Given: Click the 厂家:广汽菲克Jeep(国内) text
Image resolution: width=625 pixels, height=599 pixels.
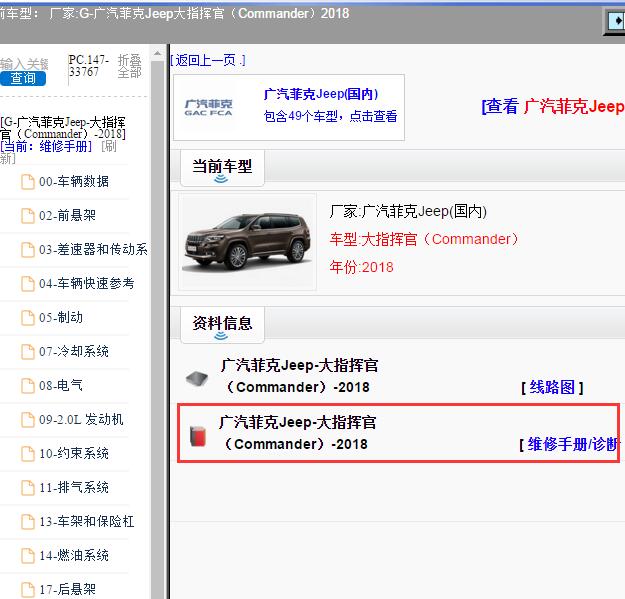Looking at the screenshot, I should [408, 211].
